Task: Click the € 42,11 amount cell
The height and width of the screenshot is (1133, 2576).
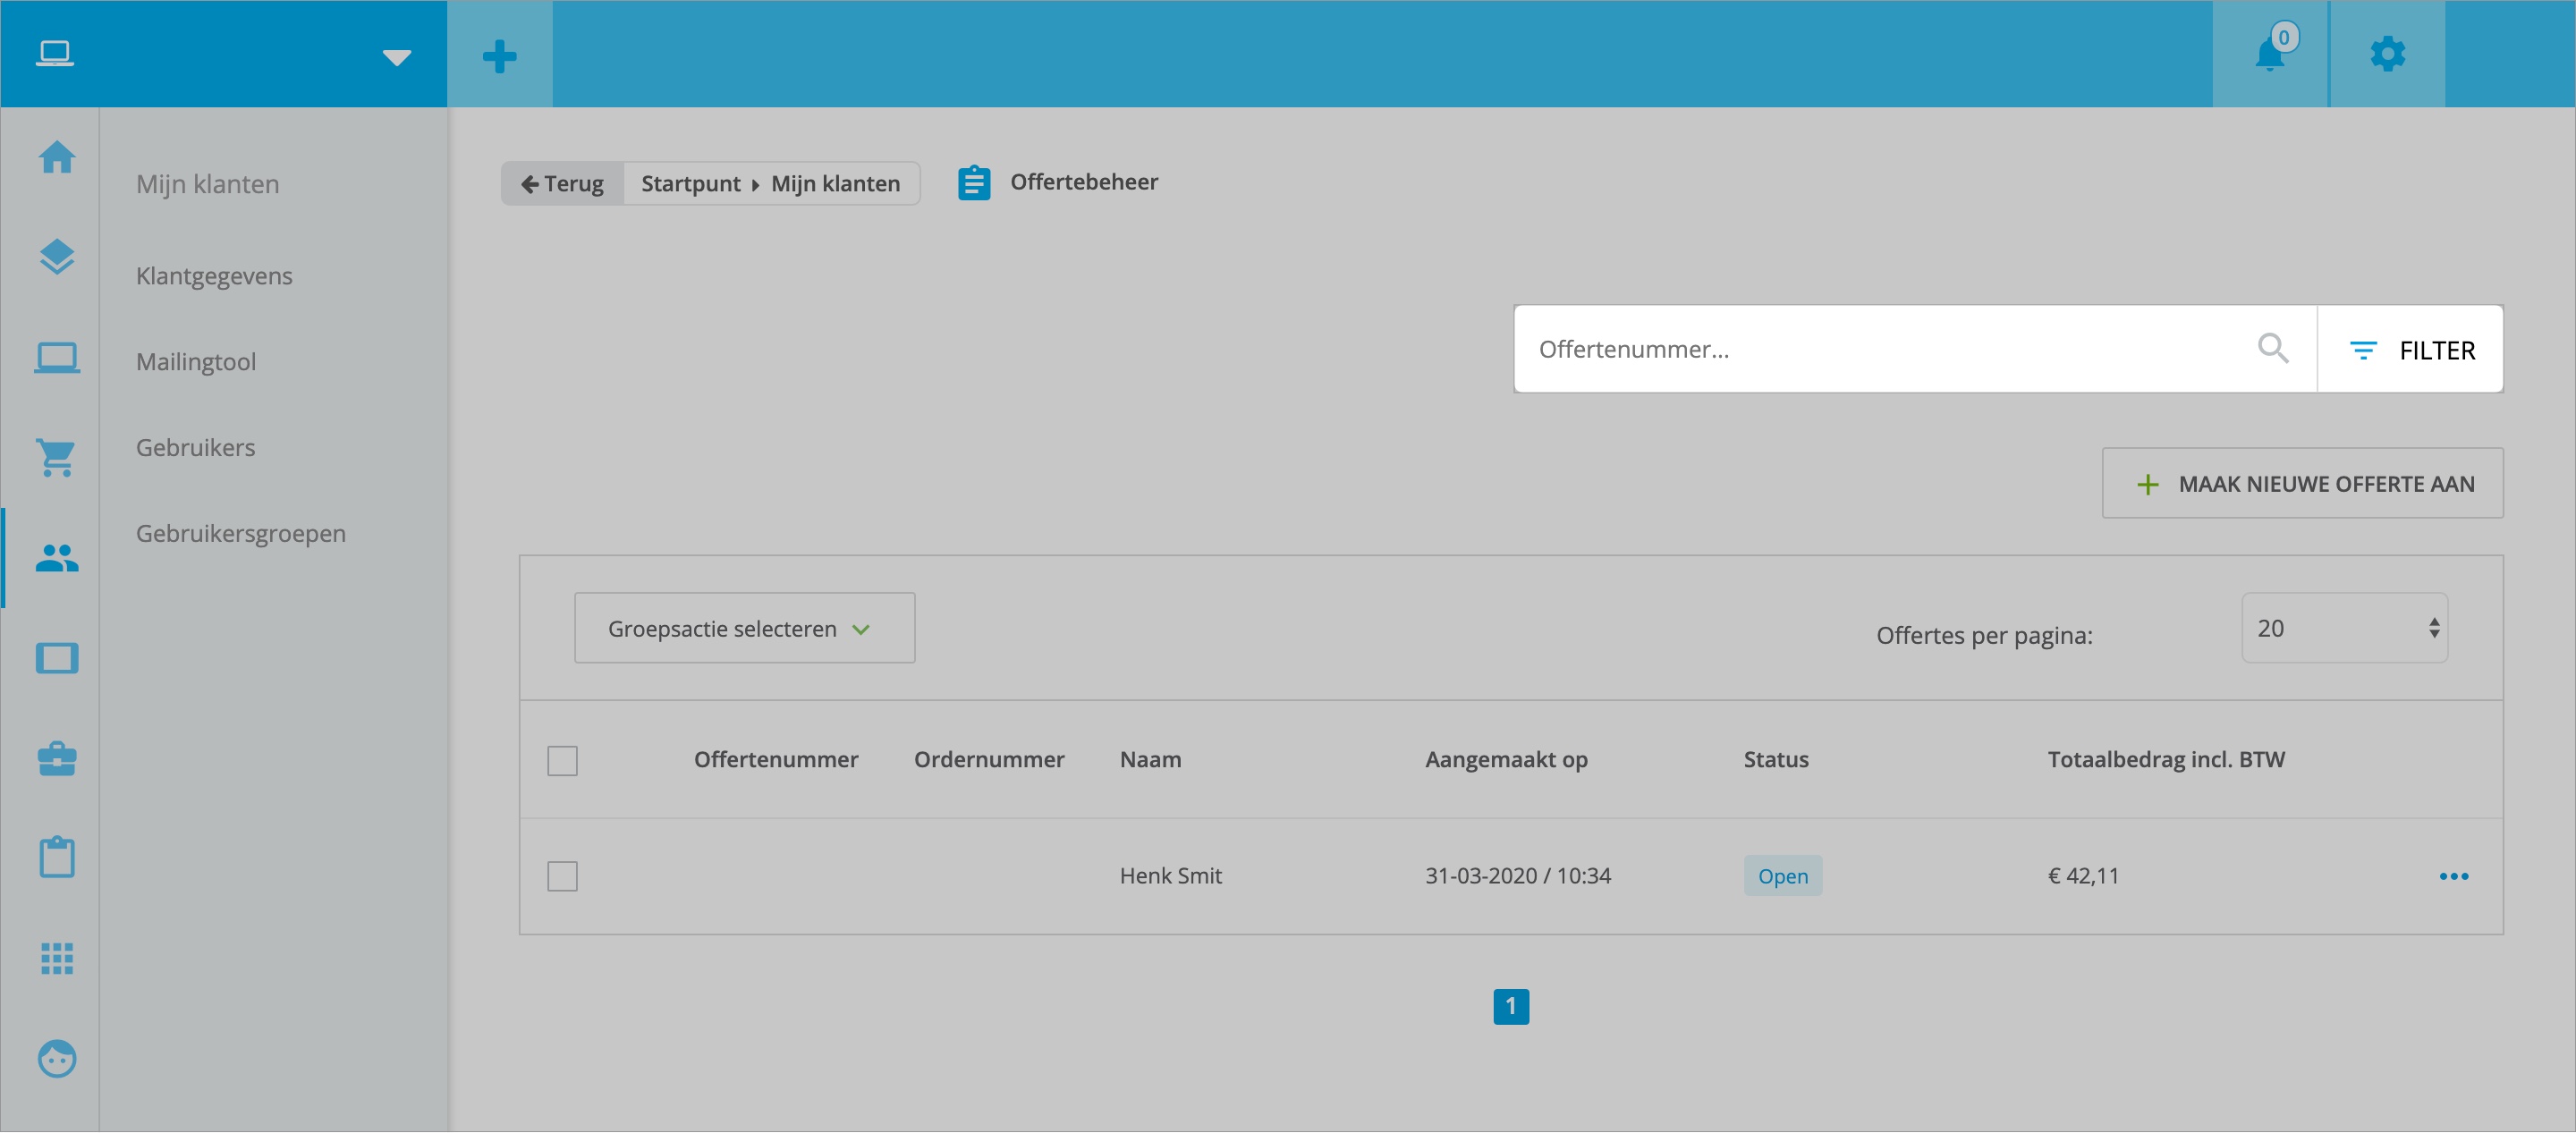Action: tap(2083, 876)
